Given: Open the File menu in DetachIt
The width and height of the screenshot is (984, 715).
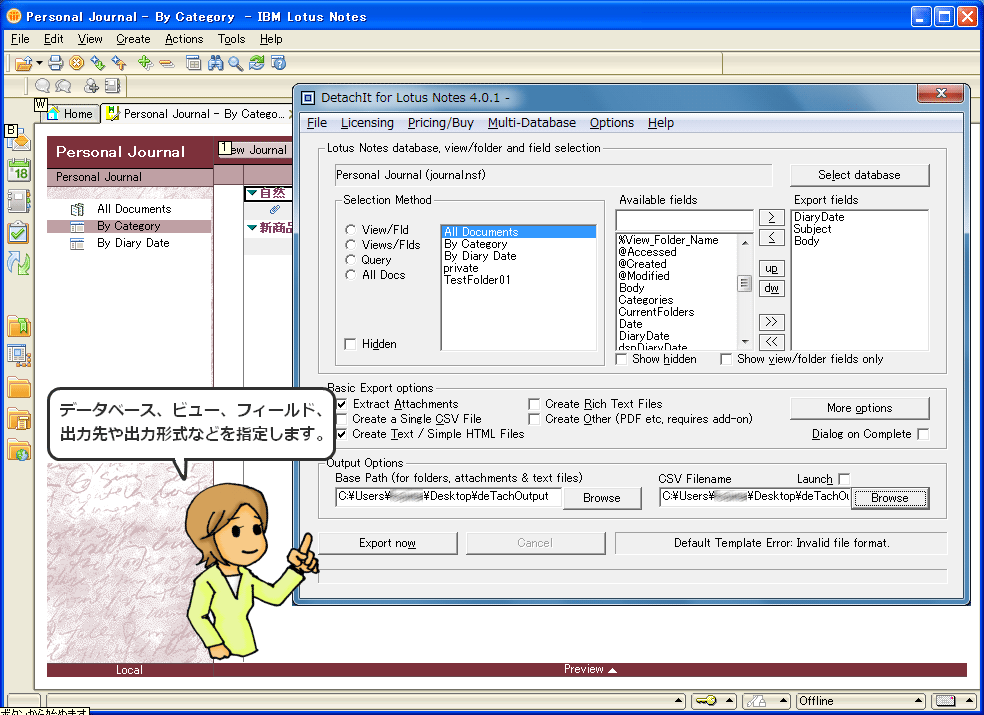Looking at the screenshot, I should click(317, 123).
